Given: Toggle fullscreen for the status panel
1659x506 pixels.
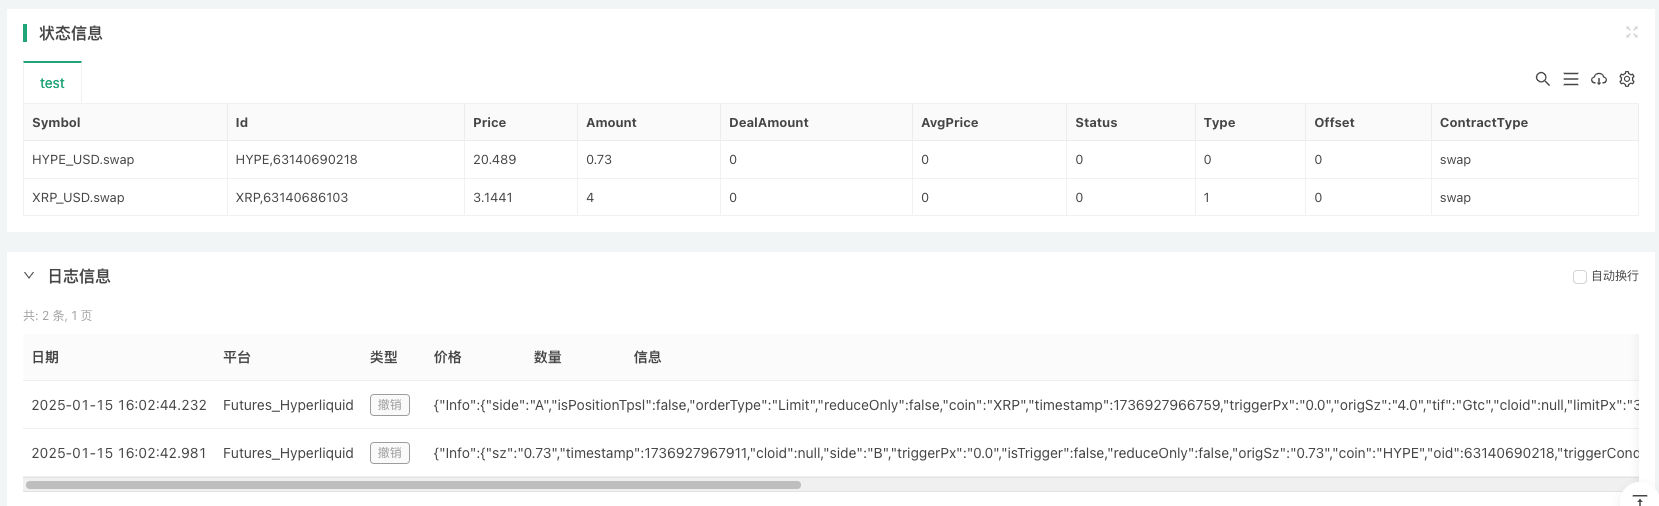Looking at the screenshot, I should click(1632, 32).
